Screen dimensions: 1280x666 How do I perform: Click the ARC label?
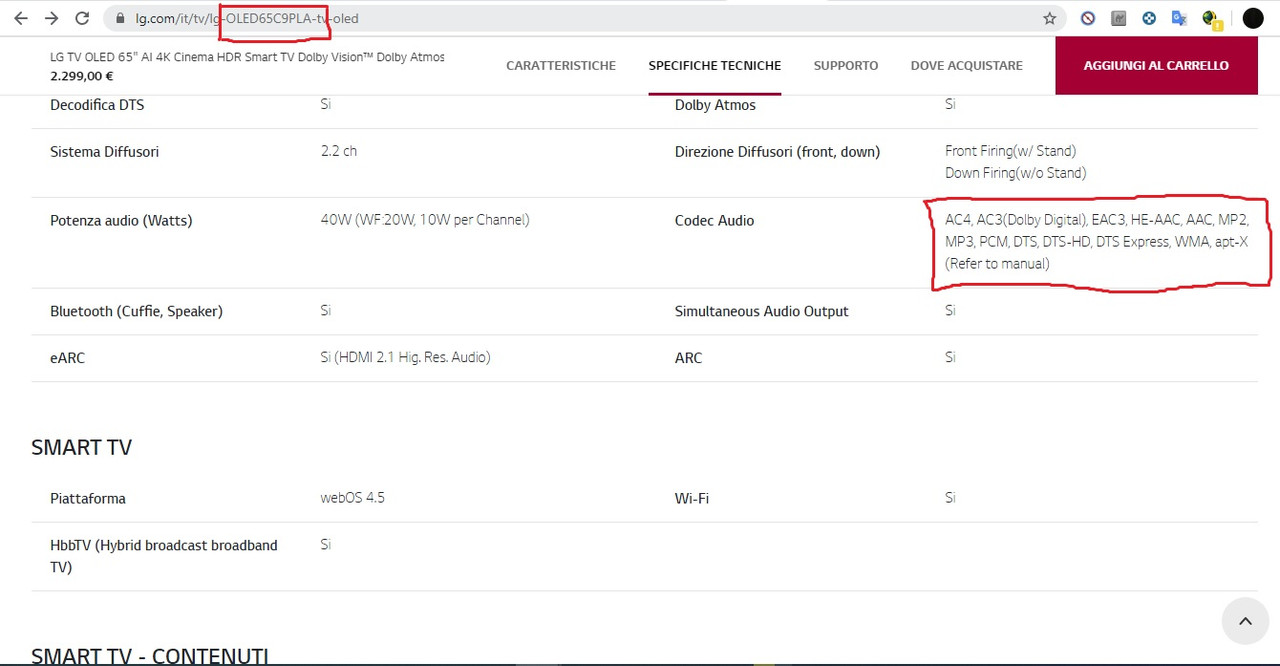click(688, 358)
